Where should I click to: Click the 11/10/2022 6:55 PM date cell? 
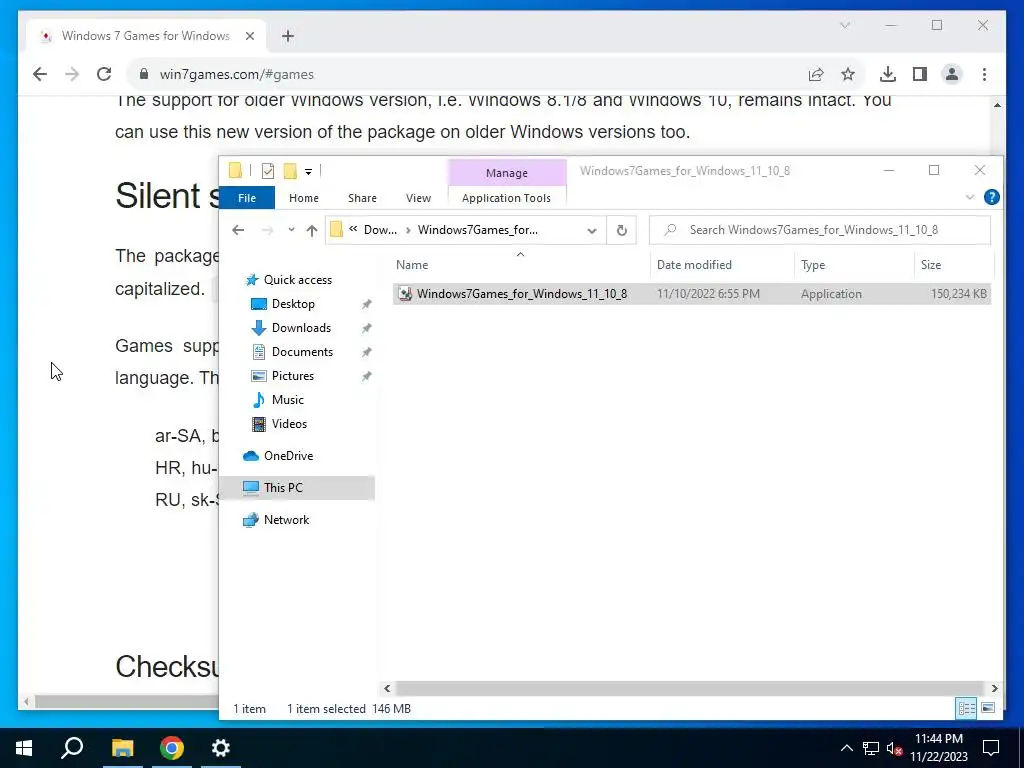pos(708,294)
